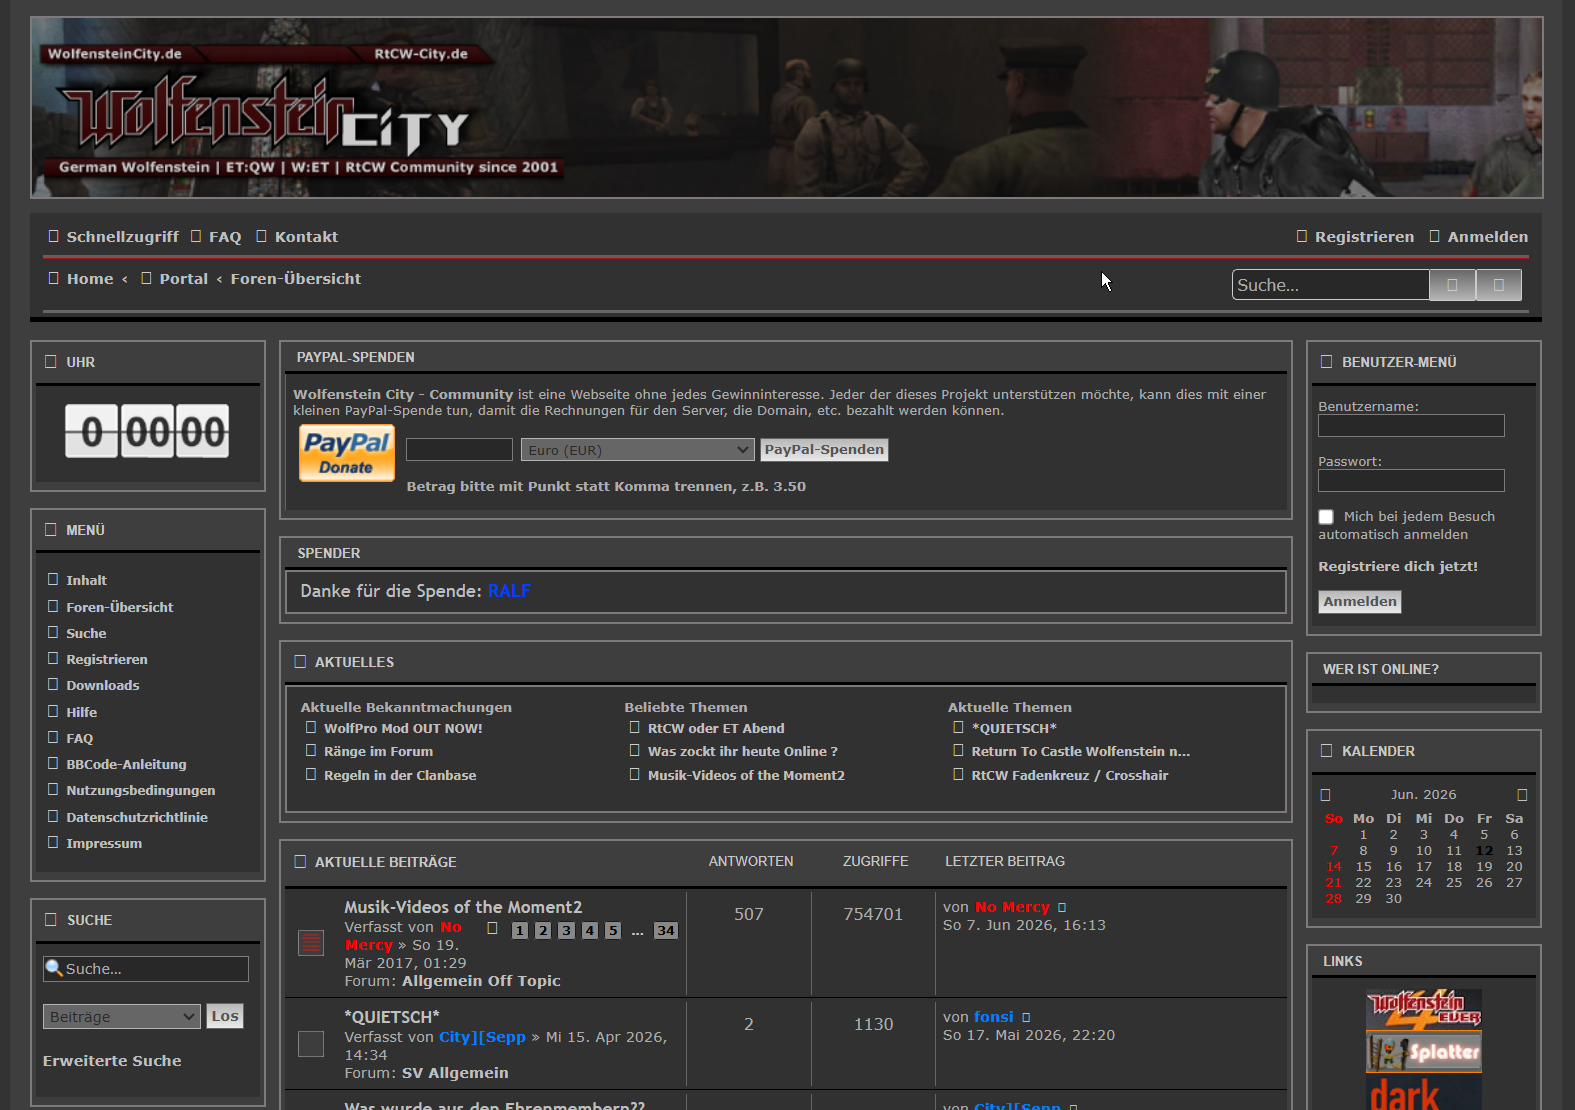
Task: Focus the header Suche... field
Action: (1331, 285)
